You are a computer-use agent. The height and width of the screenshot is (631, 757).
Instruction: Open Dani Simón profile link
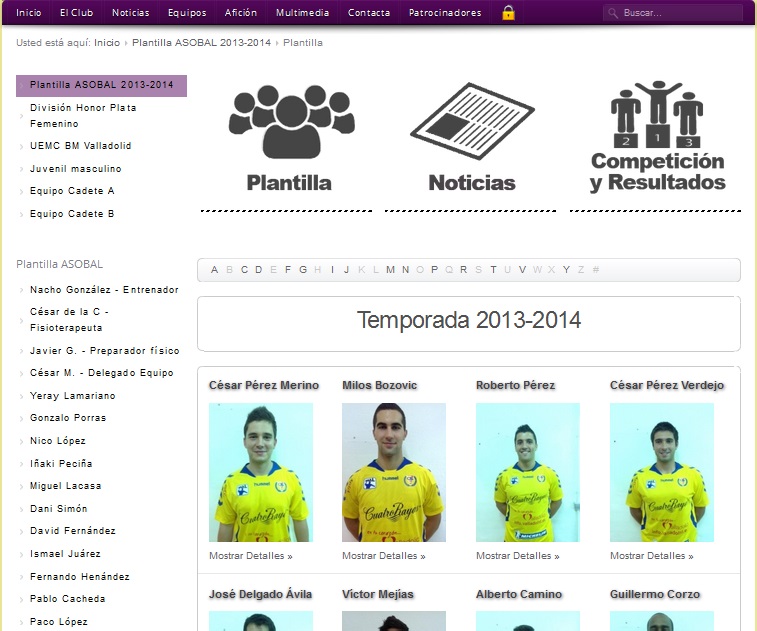tap(58, 508)
